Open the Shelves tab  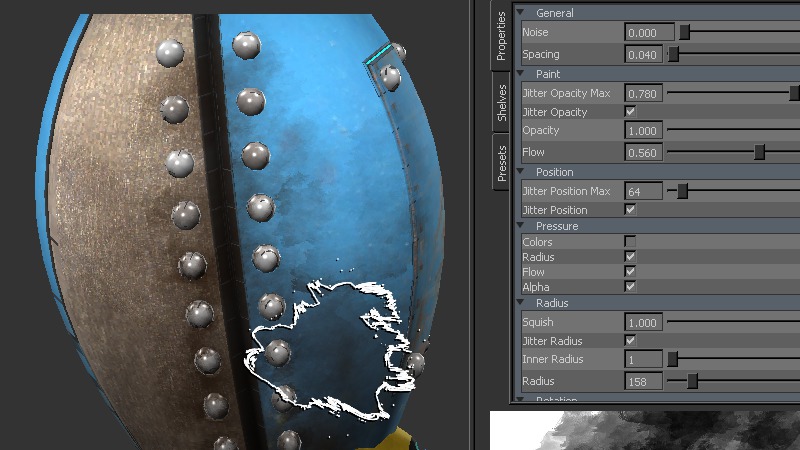point(501,103)
